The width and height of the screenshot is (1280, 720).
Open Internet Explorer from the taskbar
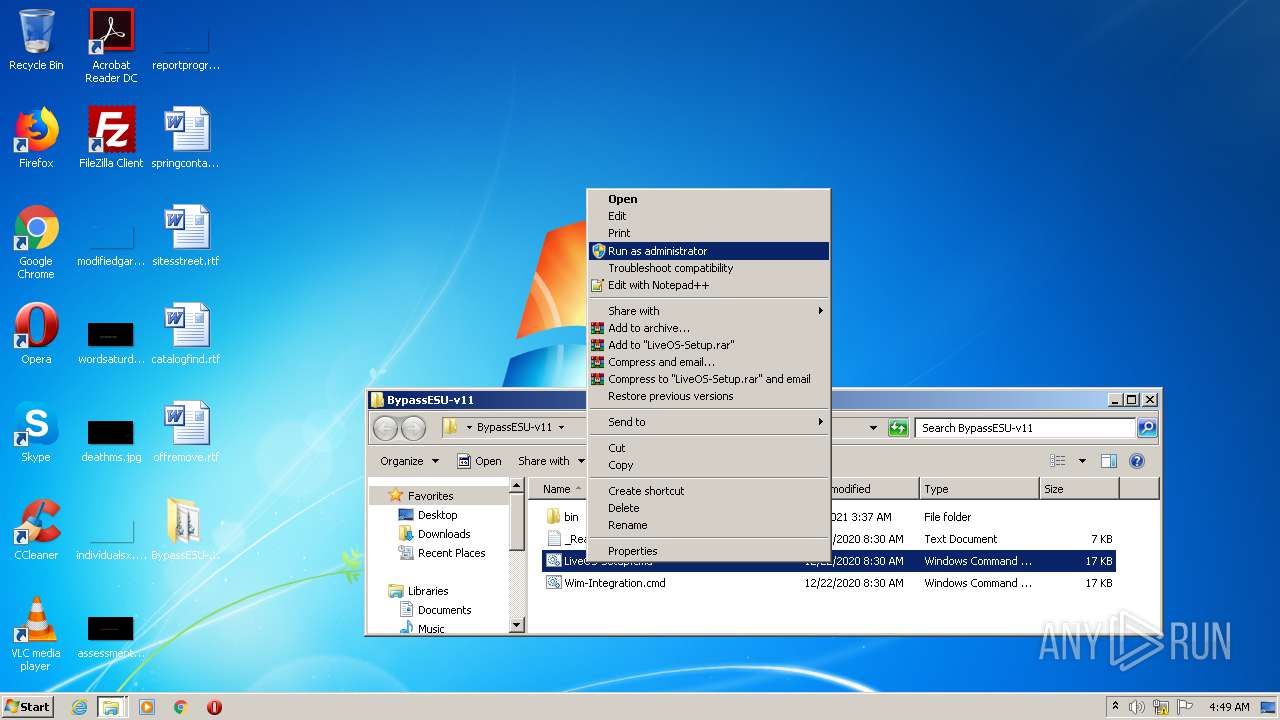pos(79,707)
